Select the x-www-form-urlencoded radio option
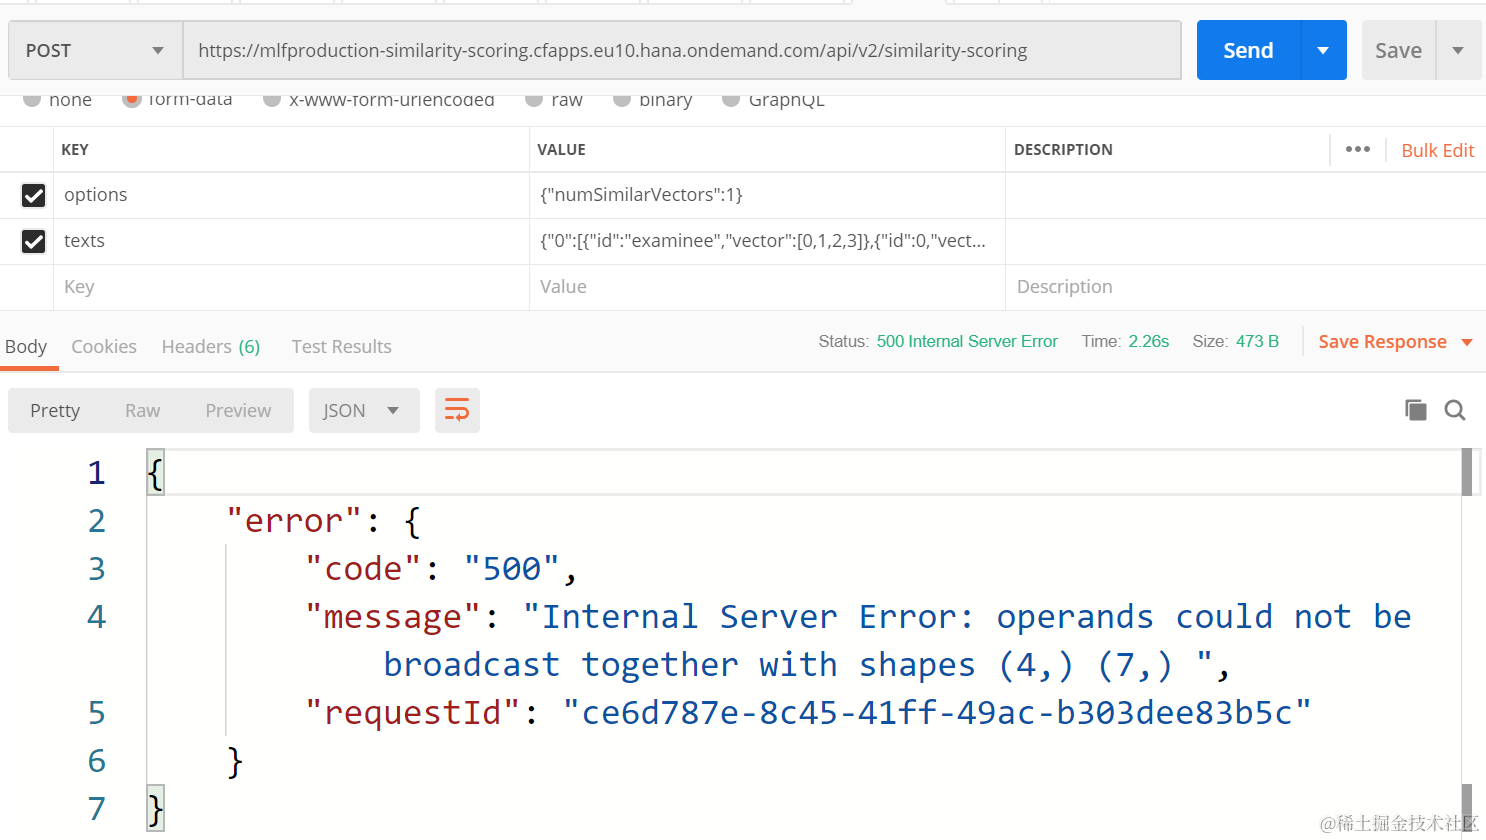This screenshot has height=840, width=1486. [x=271, y=99]
